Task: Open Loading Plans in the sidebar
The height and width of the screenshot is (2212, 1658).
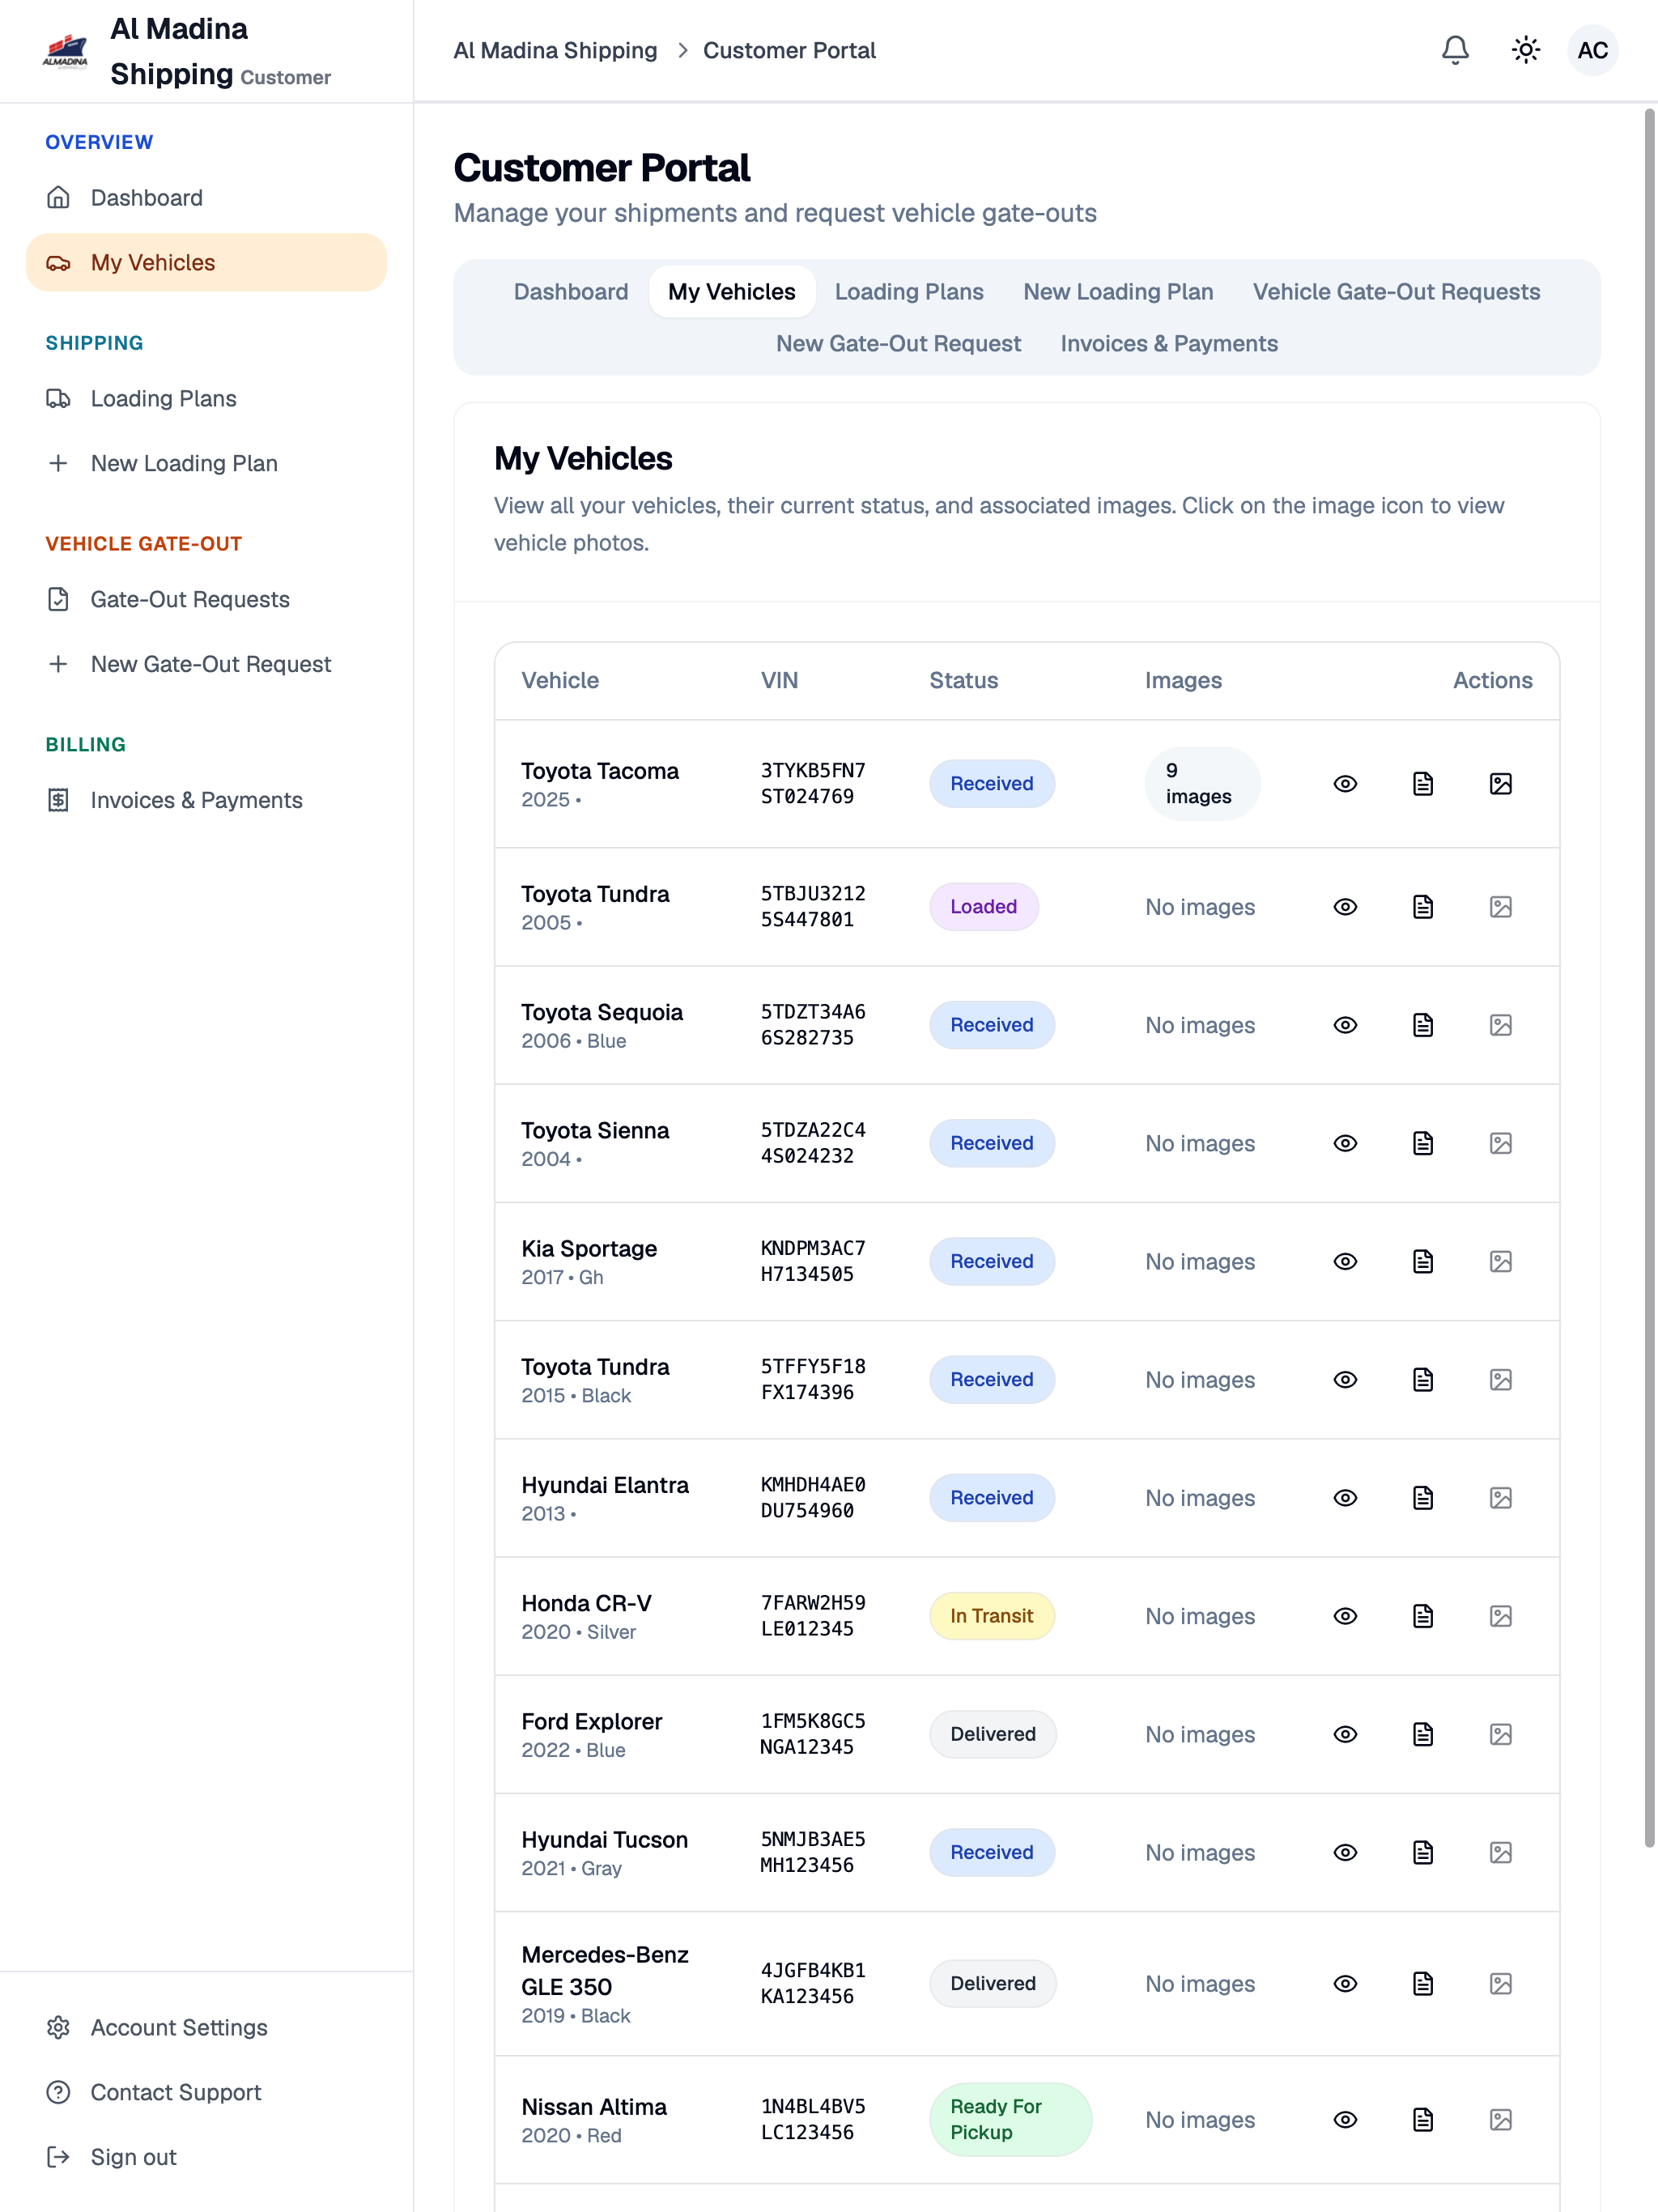Action: (206, 399)
